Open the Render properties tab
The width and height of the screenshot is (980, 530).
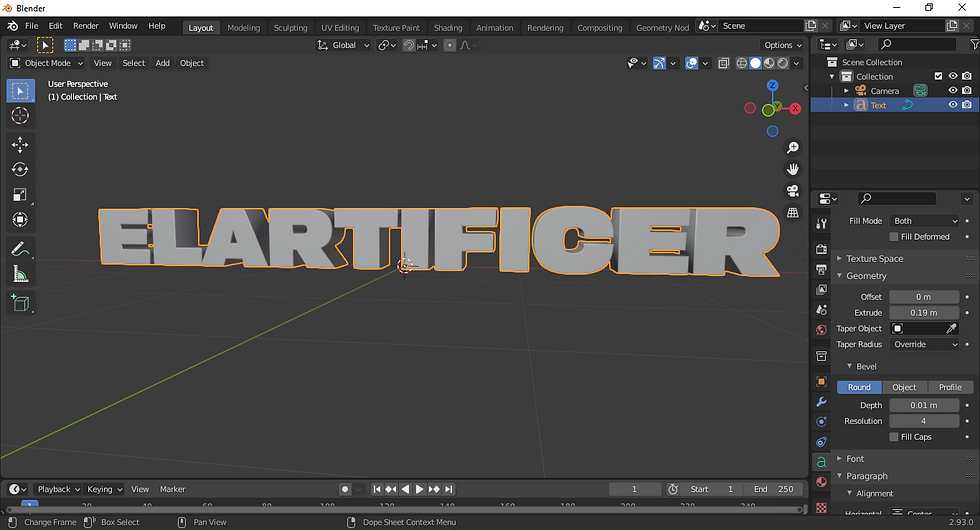pyautogui.click(x=821, y=249)
